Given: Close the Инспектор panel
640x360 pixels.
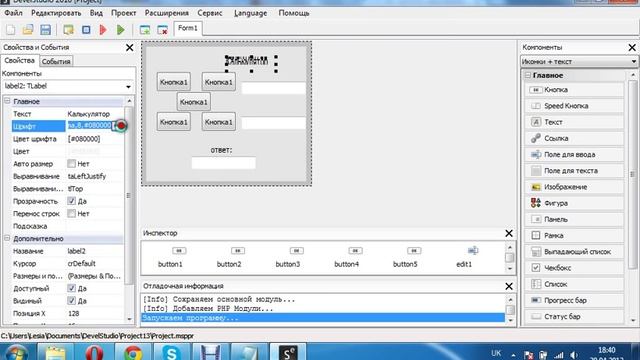Looking at the screenshot, I should tap(509, 233).
